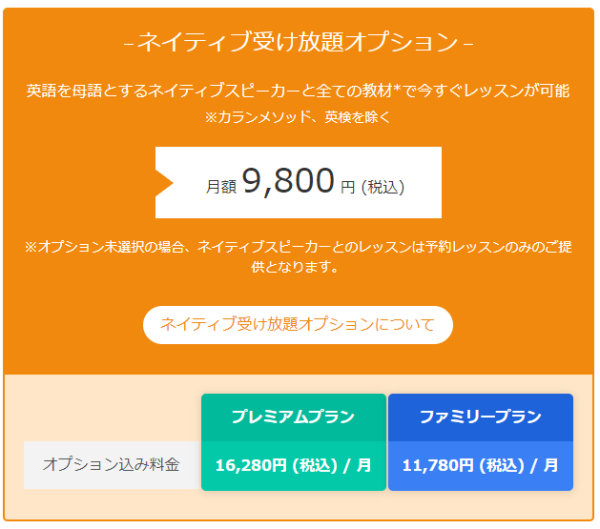Click the 9,800 monthly price figure
The width and height of the screenshot is (600, 529).
[289, 181]
